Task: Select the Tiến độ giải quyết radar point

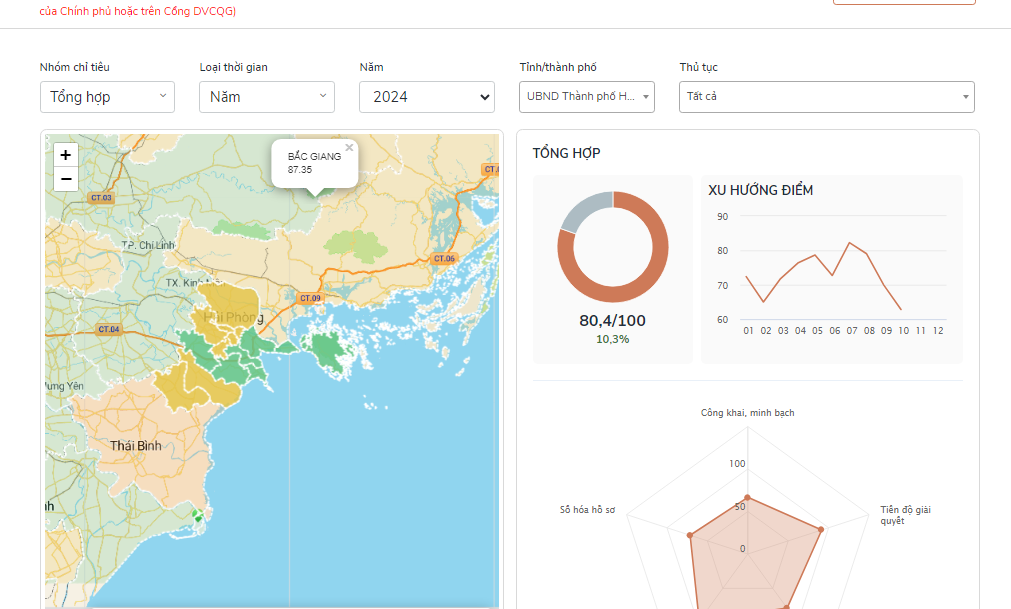Action: [x=821, y=529]
